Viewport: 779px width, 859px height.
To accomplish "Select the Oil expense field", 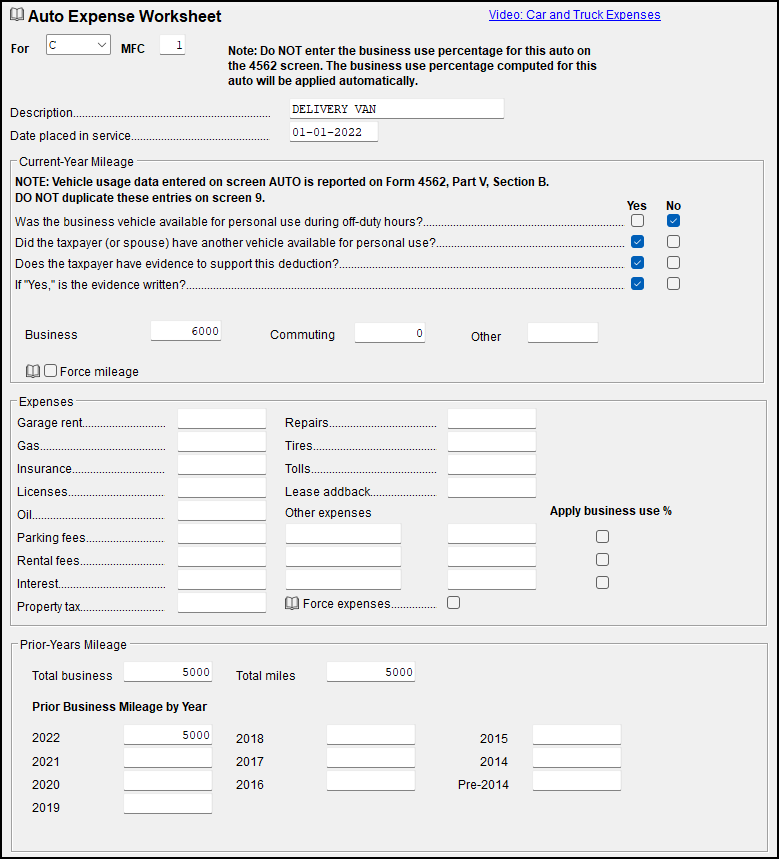I will 222,511.
